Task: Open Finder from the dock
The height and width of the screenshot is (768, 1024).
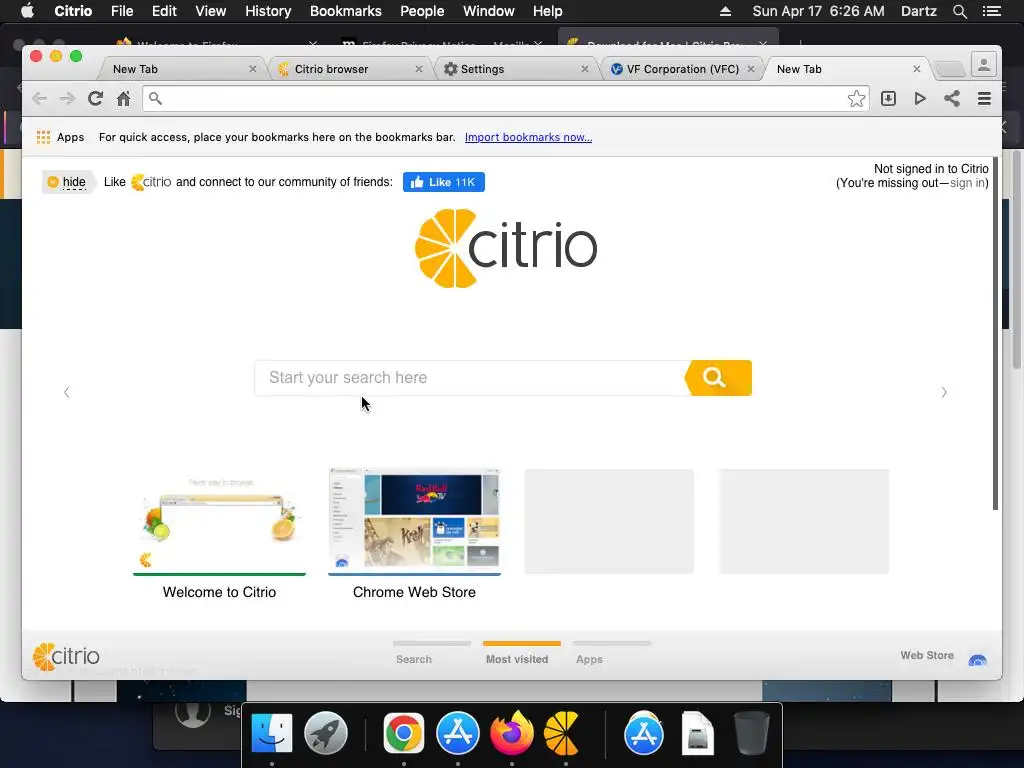Action: click(272, 733)
